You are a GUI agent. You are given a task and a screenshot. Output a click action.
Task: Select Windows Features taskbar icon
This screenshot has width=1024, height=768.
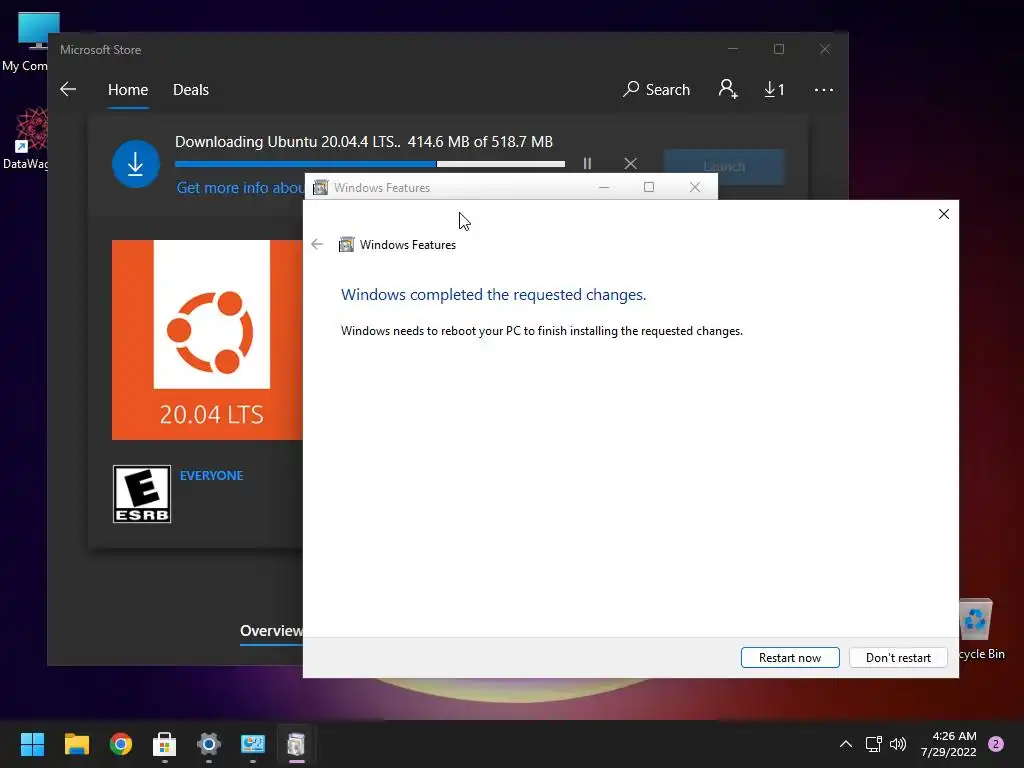click(296, 744)
